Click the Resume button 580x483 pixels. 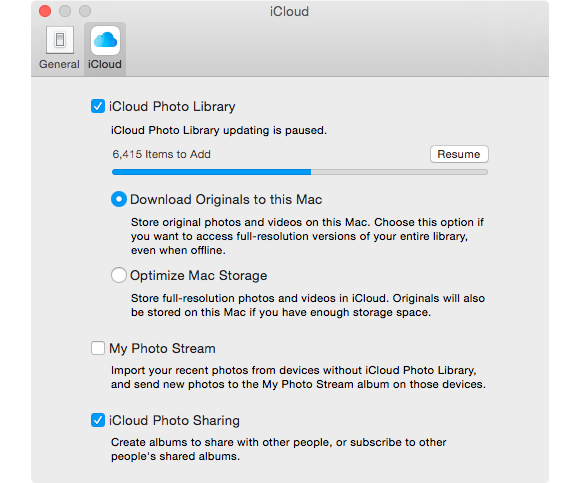[459, 154]
